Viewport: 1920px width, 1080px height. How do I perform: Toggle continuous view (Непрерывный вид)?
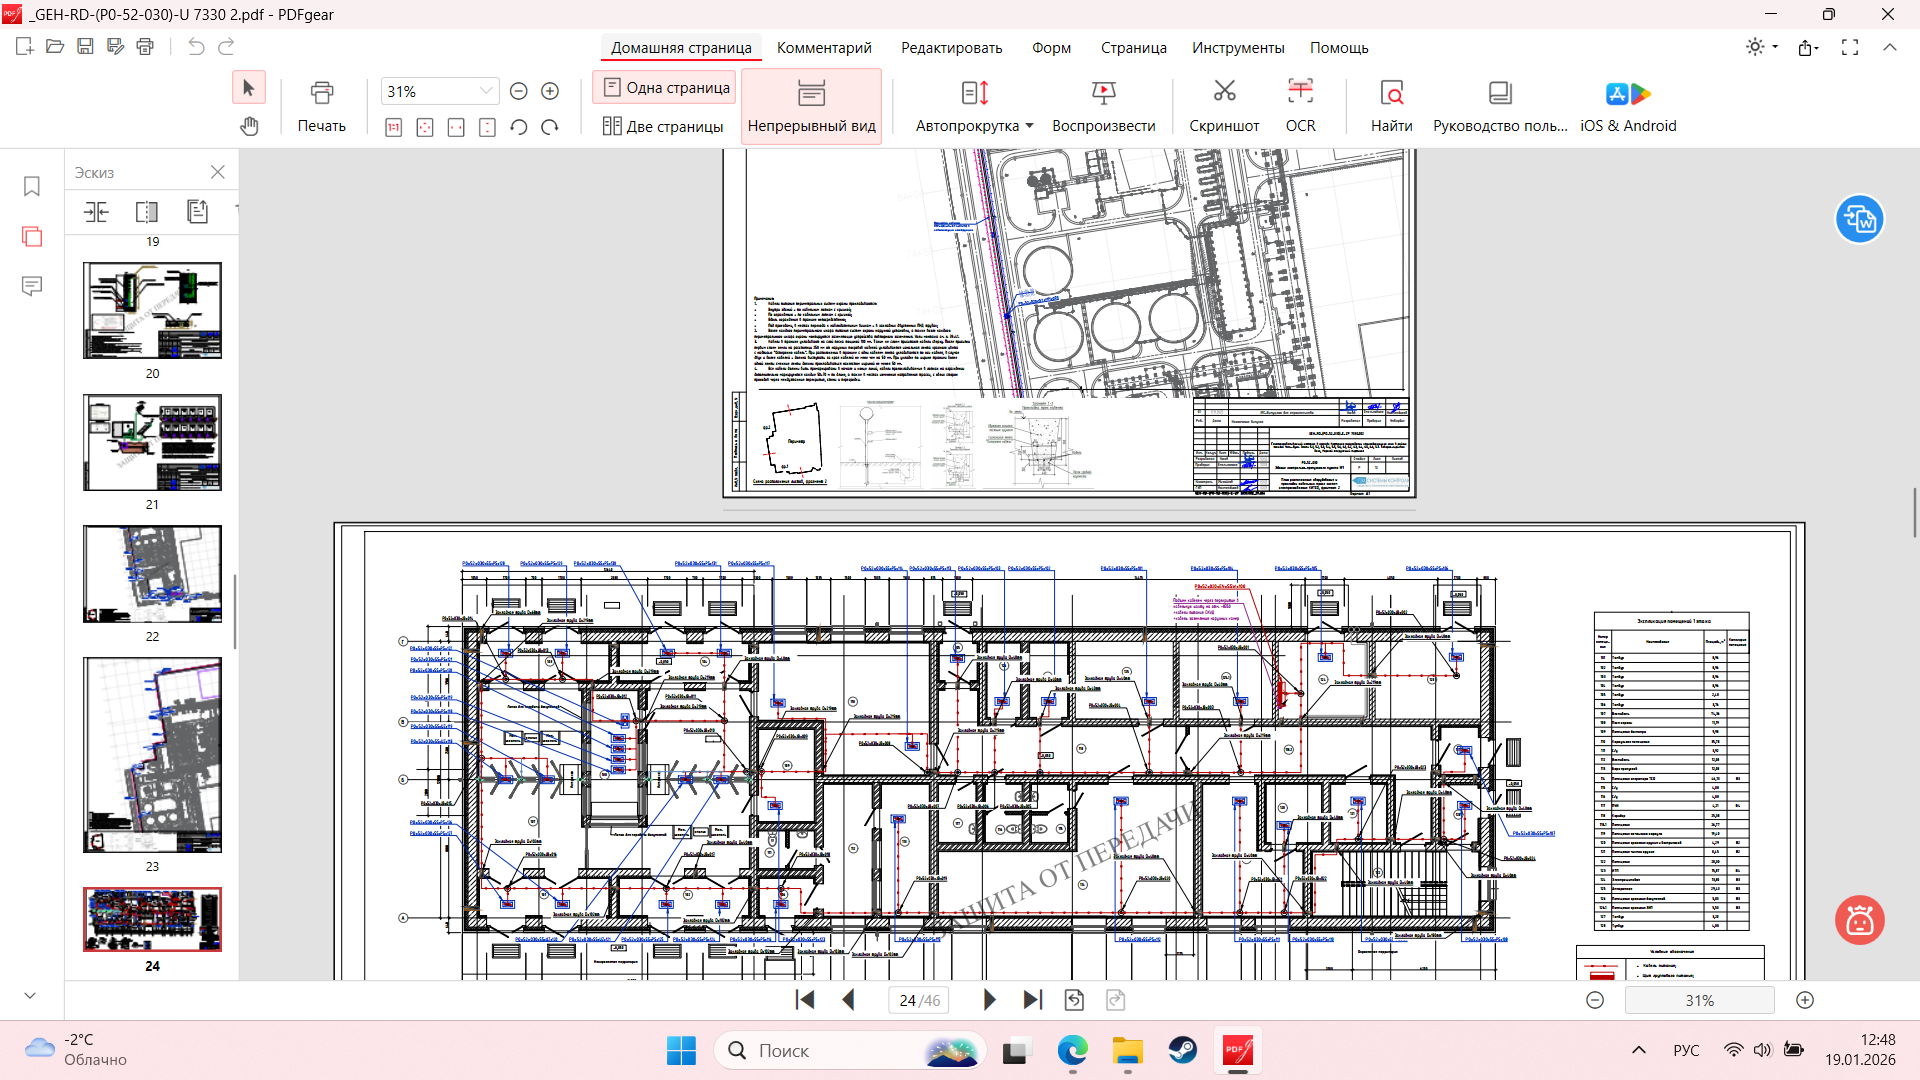811,106
